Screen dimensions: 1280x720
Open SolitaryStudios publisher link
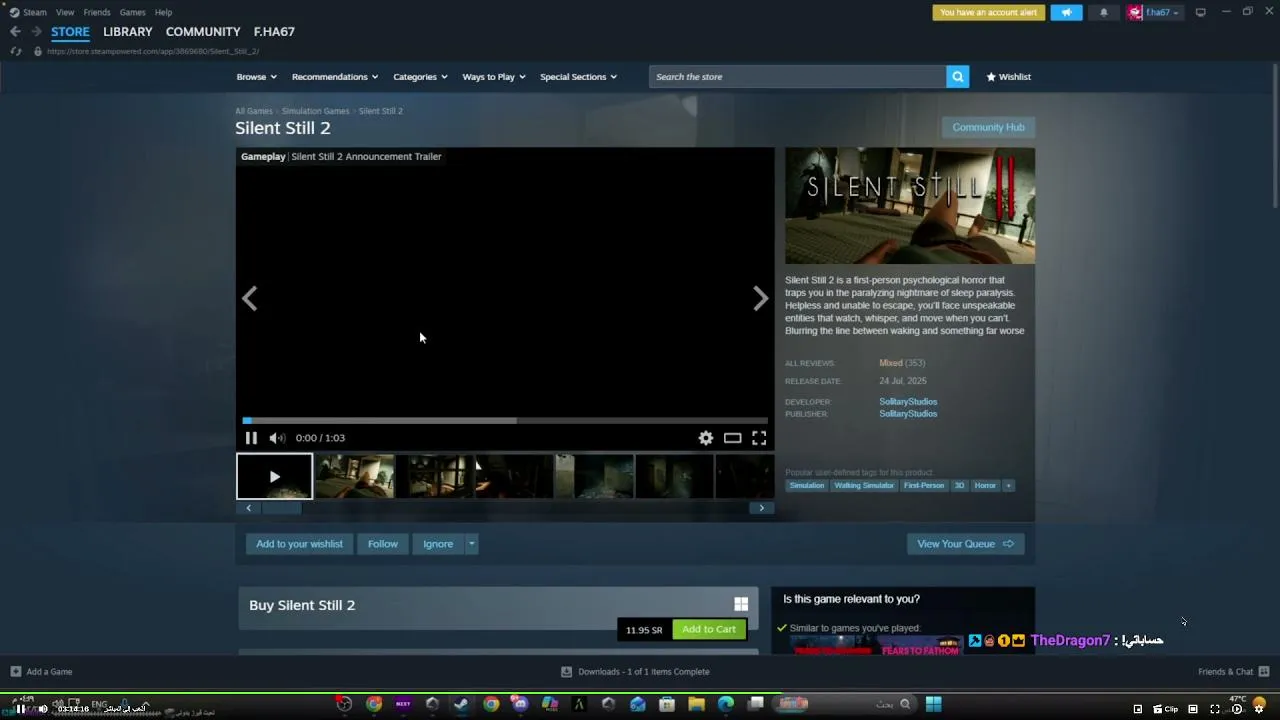(x=908, y=414)
